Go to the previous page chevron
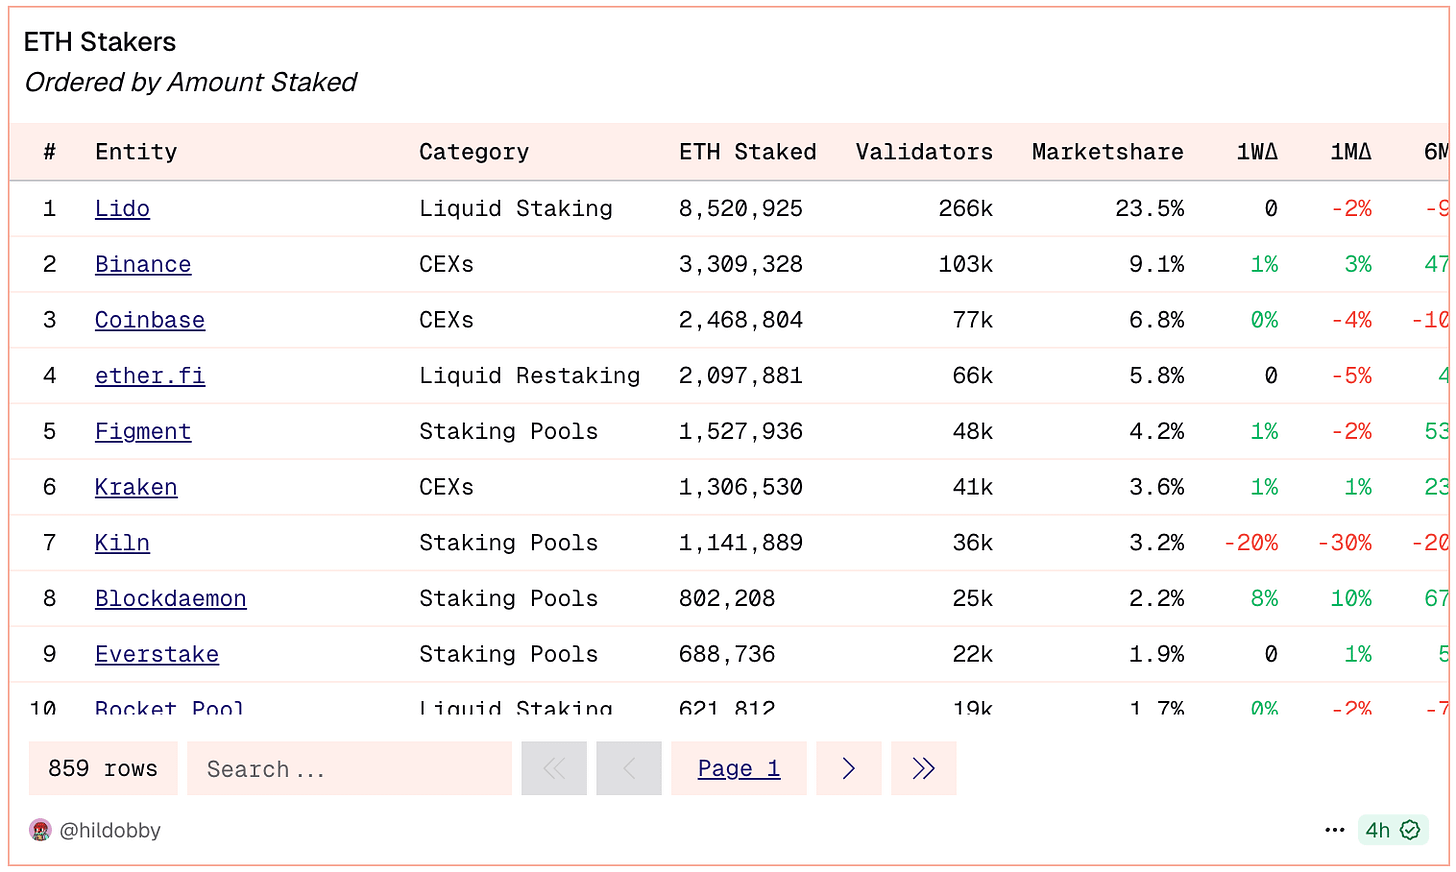This screenshot has height=872, width=1456. coord(629,768)
